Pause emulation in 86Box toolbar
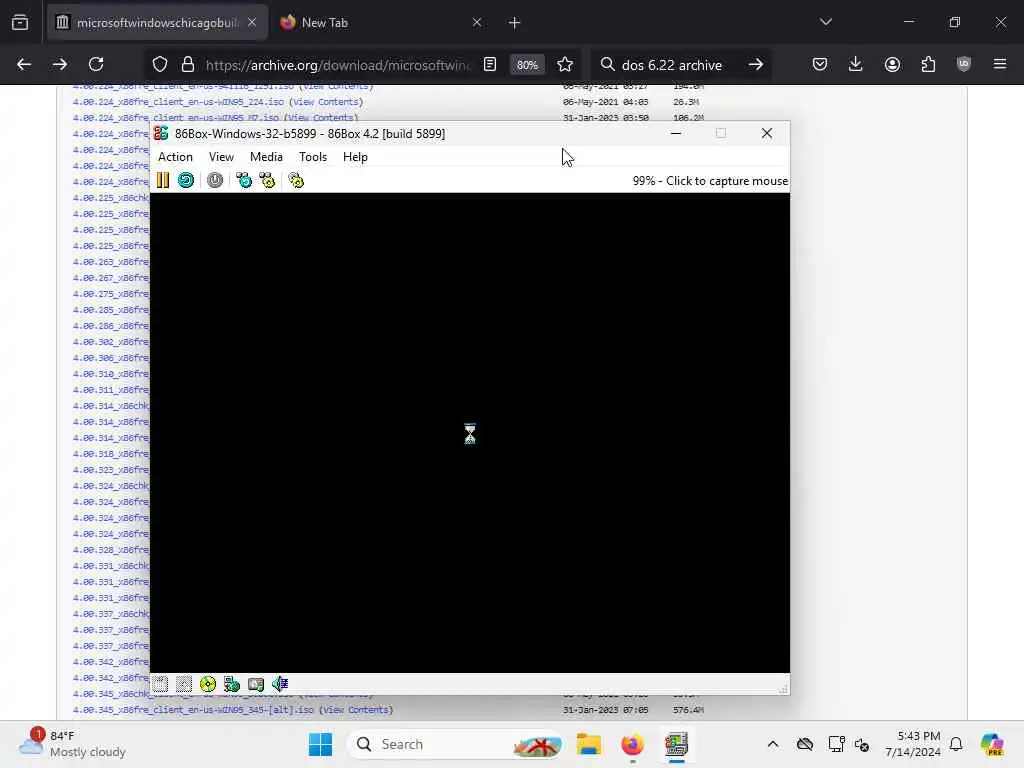Viewport: 1024px width, 768px height. pyautogui.click(x=163, y=180)
